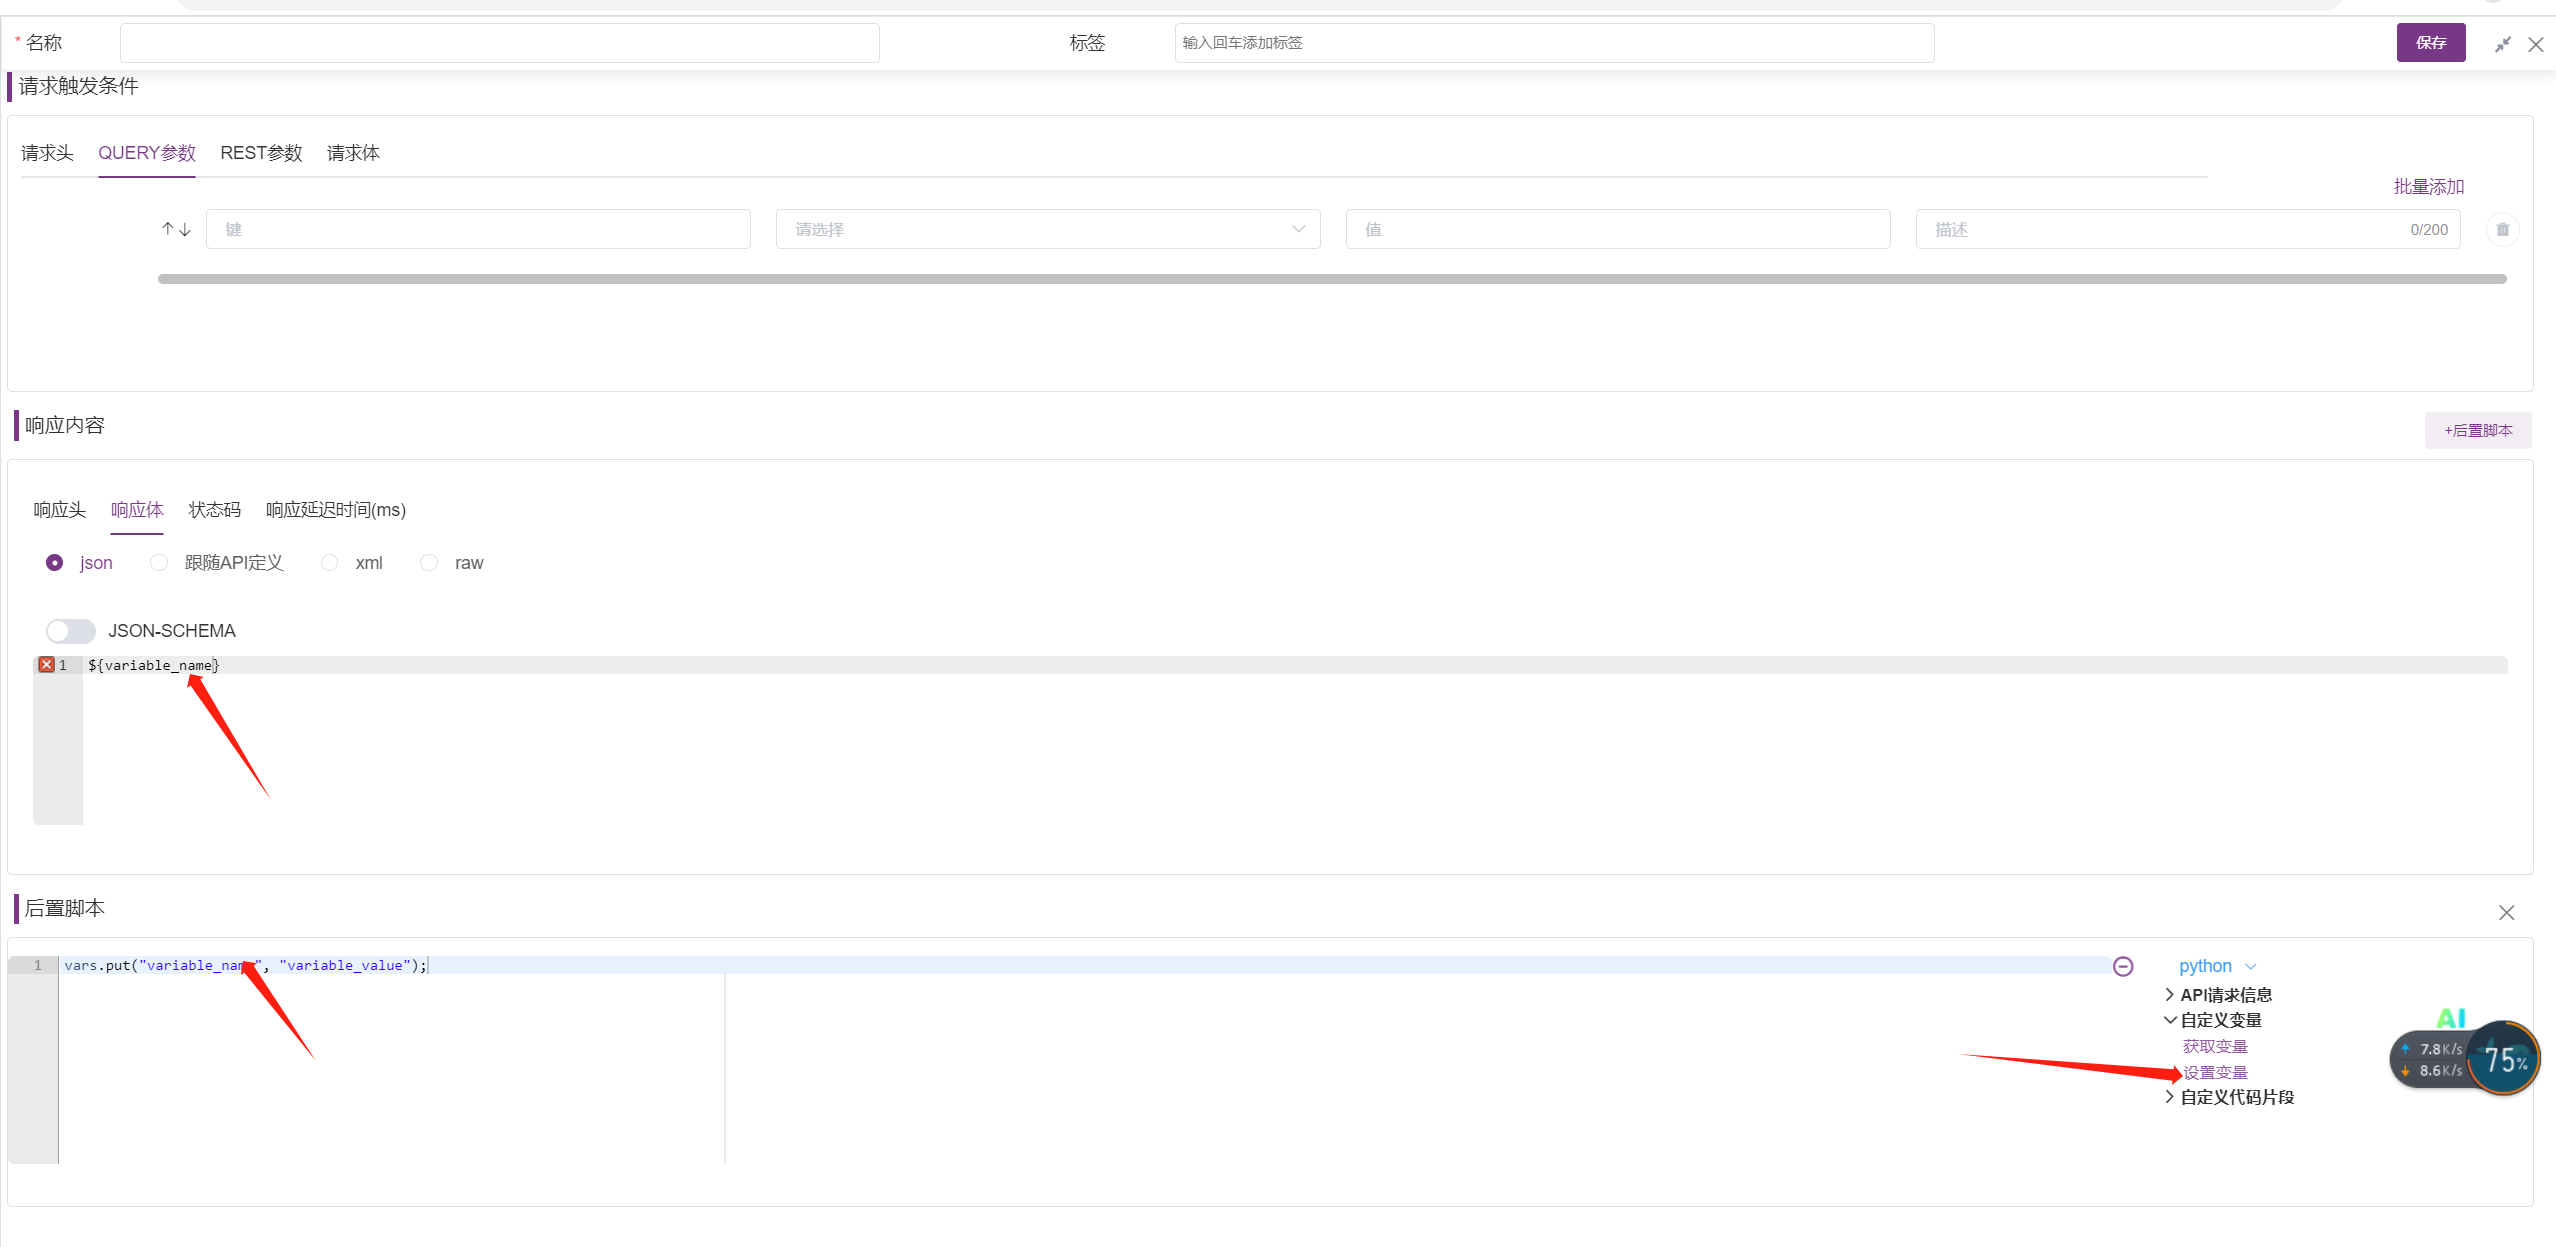Switch to the 状态码 tab
The width and height of the screenshot is (2556, 1247).
(213, 509)
